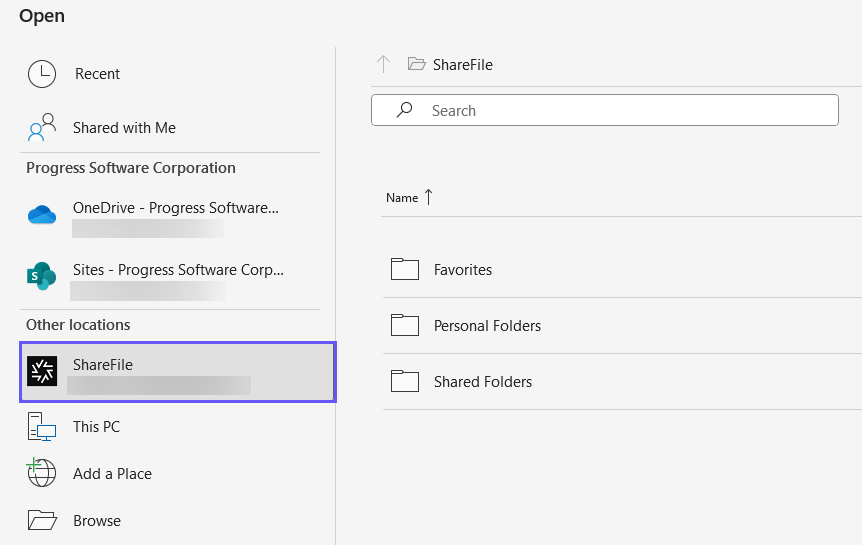Click the Add a Place globe icon
This screenshot has width=862, height=545.
[41, 472]
